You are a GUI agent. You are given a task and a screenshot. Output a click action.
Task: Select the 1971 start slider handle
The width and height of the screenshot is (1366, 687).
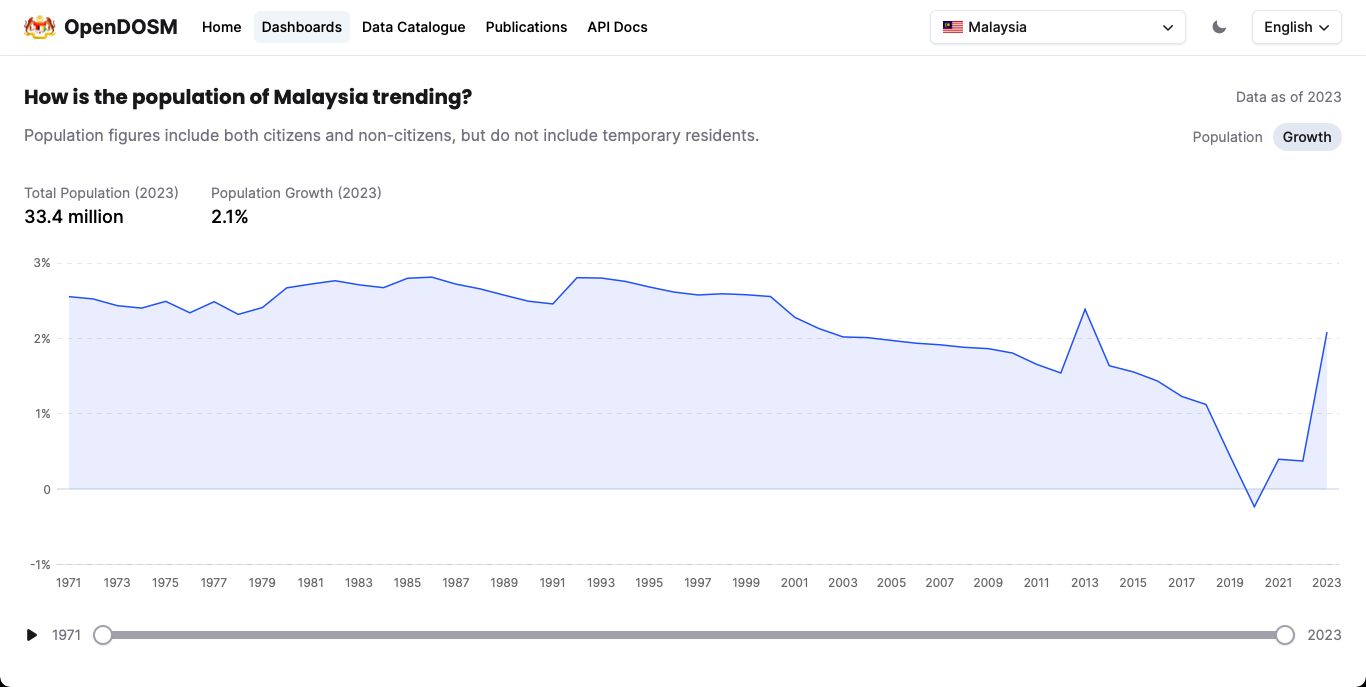pyautogui.click(x=103, y=635)
